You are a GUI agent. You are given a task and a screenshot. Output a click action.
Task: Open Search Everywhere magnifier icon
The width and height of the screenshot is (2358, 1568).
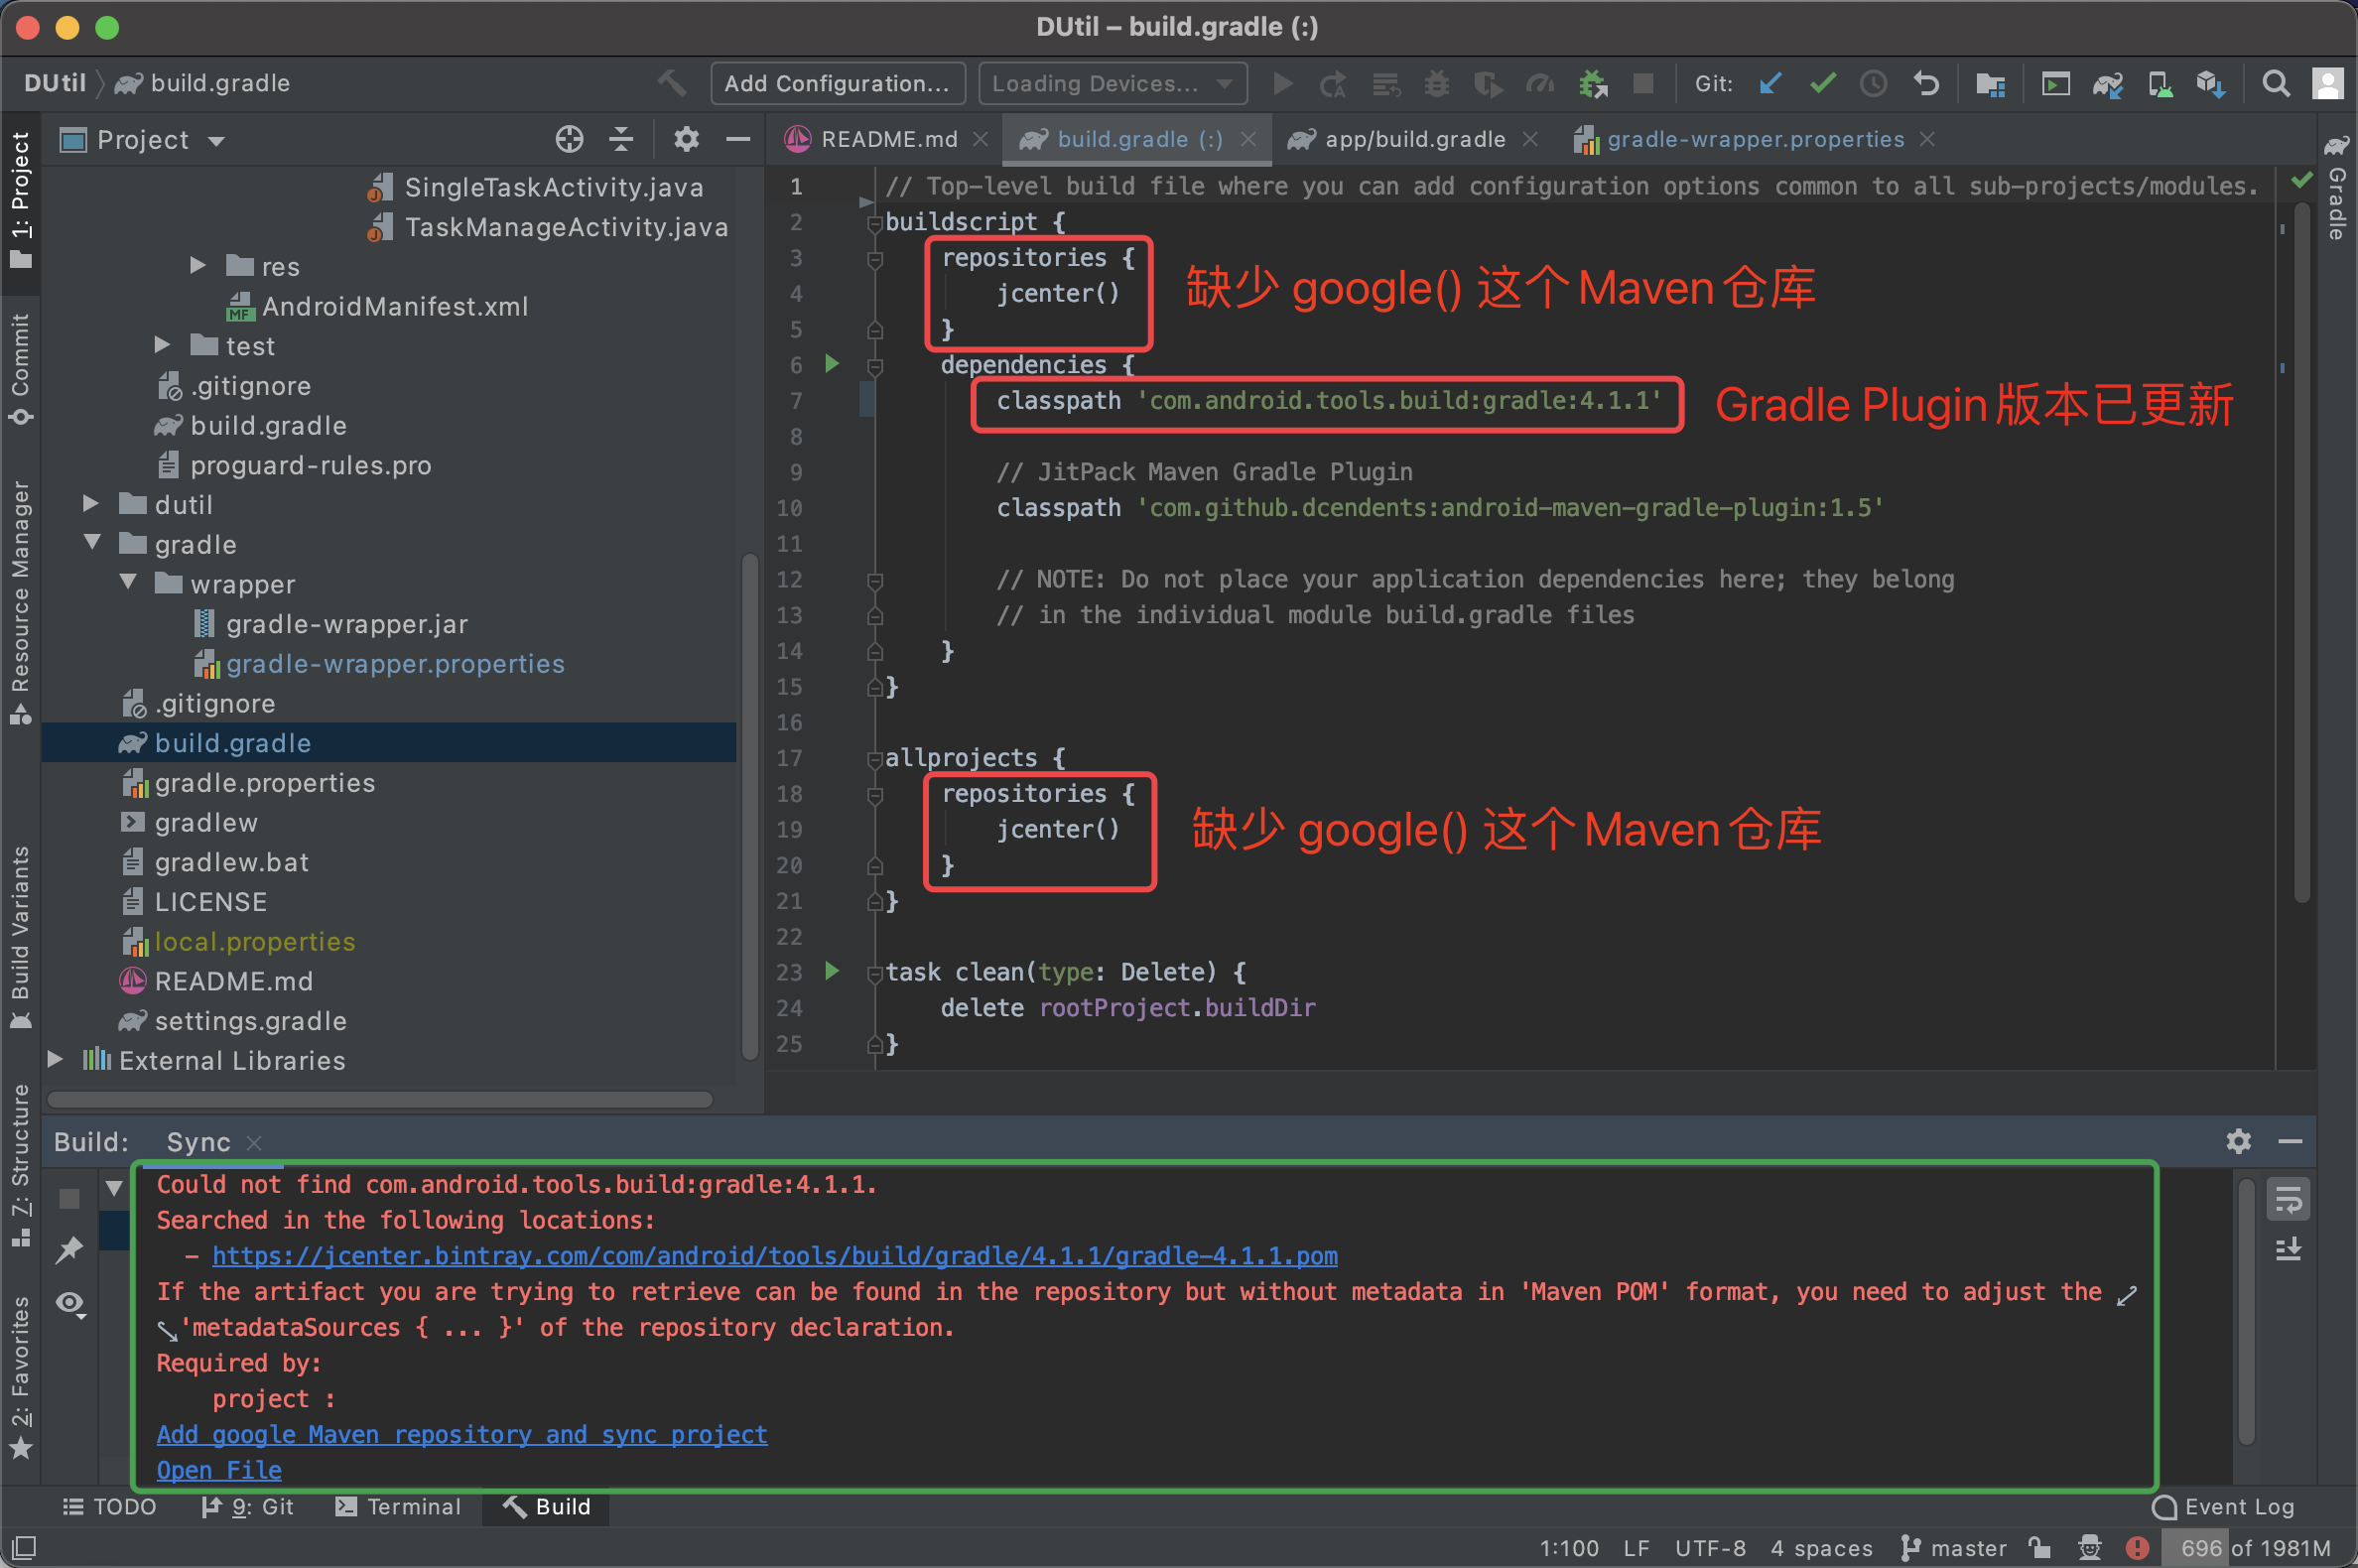[x=2277, y=83]
